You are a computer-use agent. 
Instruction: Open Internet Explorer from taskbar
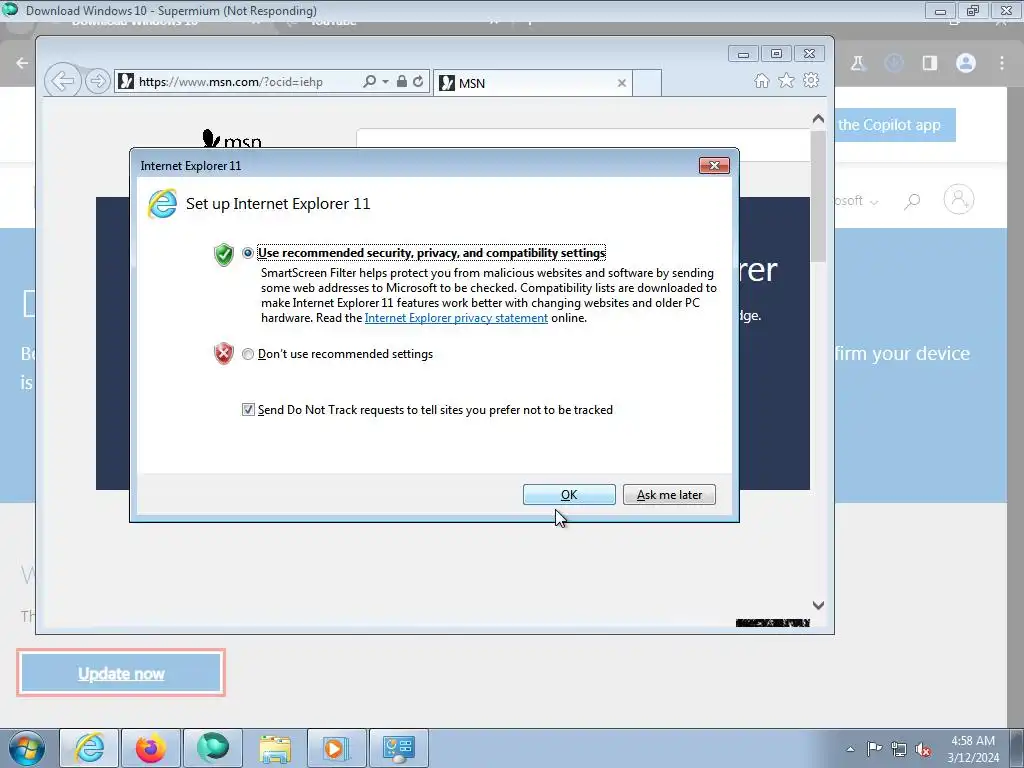pyautogui.click(x=89, y=748)
